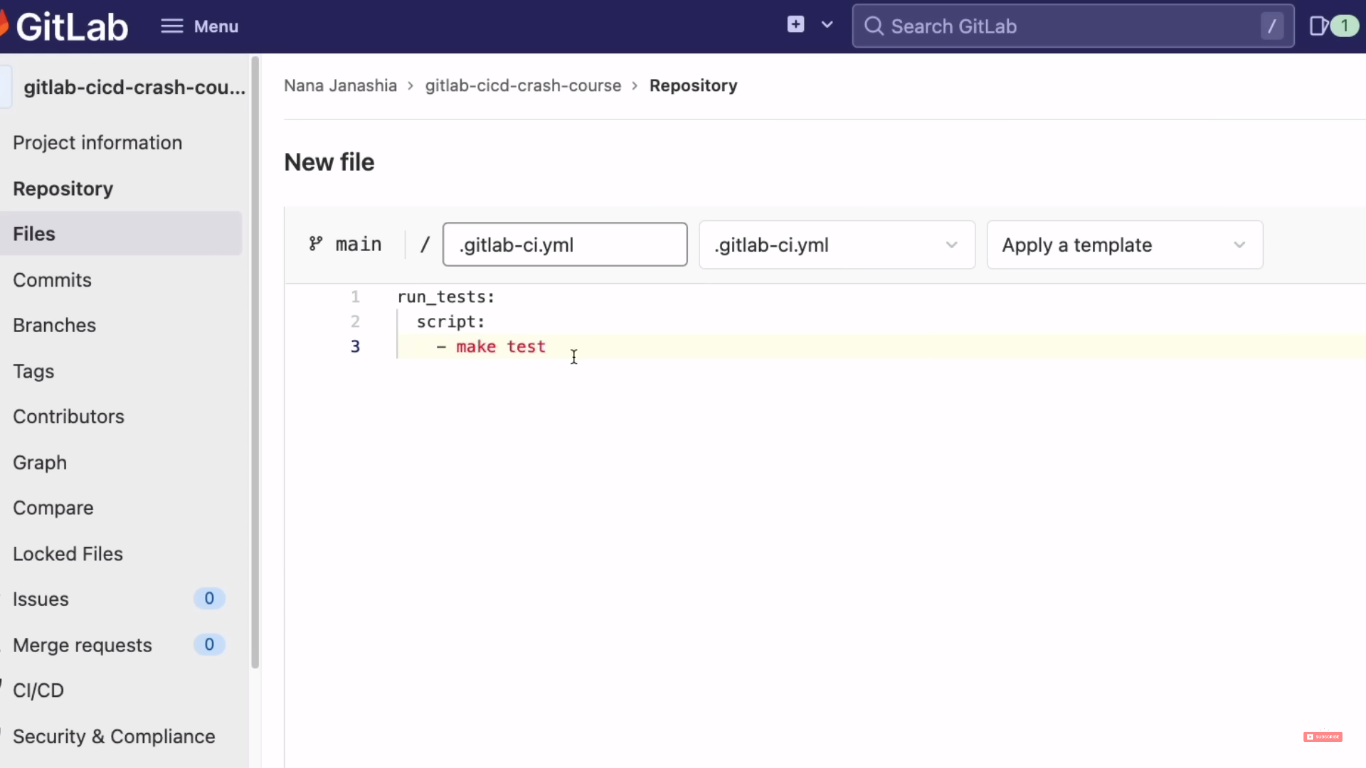Click the Nana Janashia breadcrumb link

[x=340, y=85]
